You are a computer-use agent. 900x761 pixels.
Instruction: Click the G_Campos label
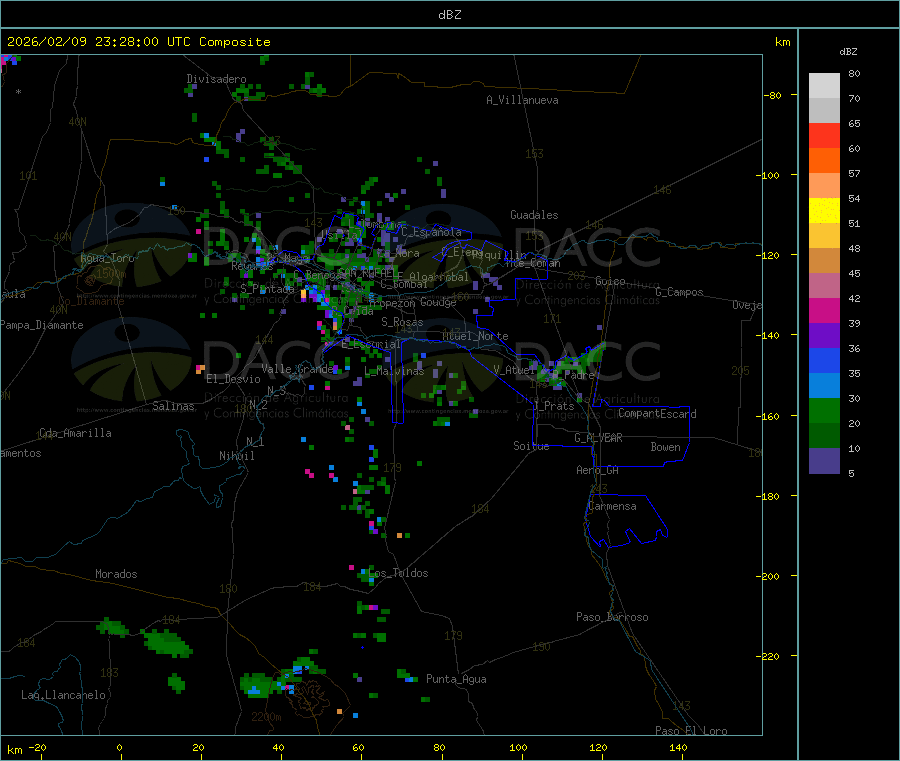(679, 292)
